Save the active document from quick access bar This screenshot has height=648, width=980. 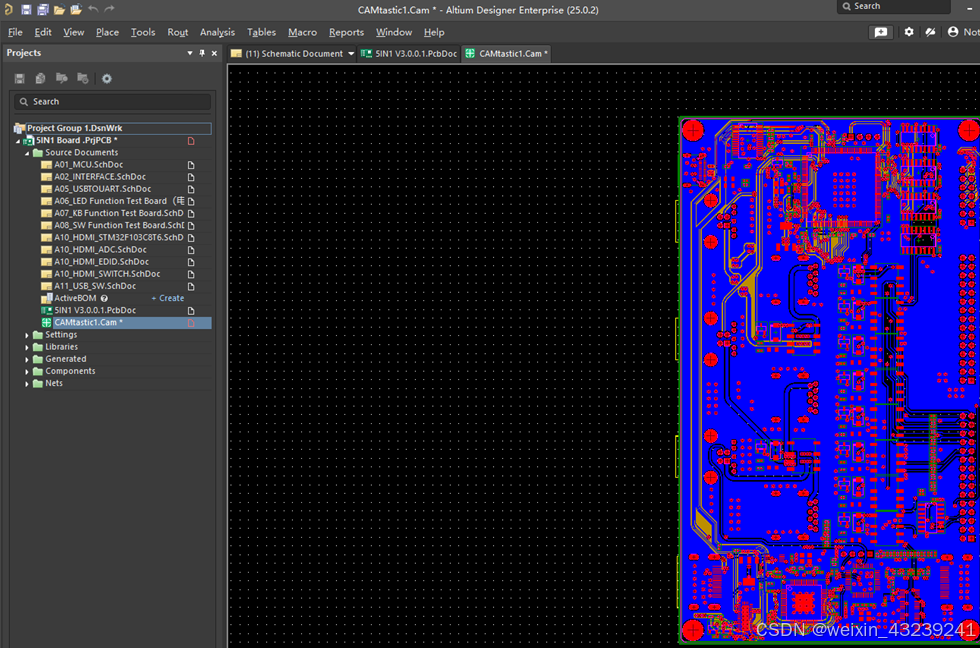point(26,9)
